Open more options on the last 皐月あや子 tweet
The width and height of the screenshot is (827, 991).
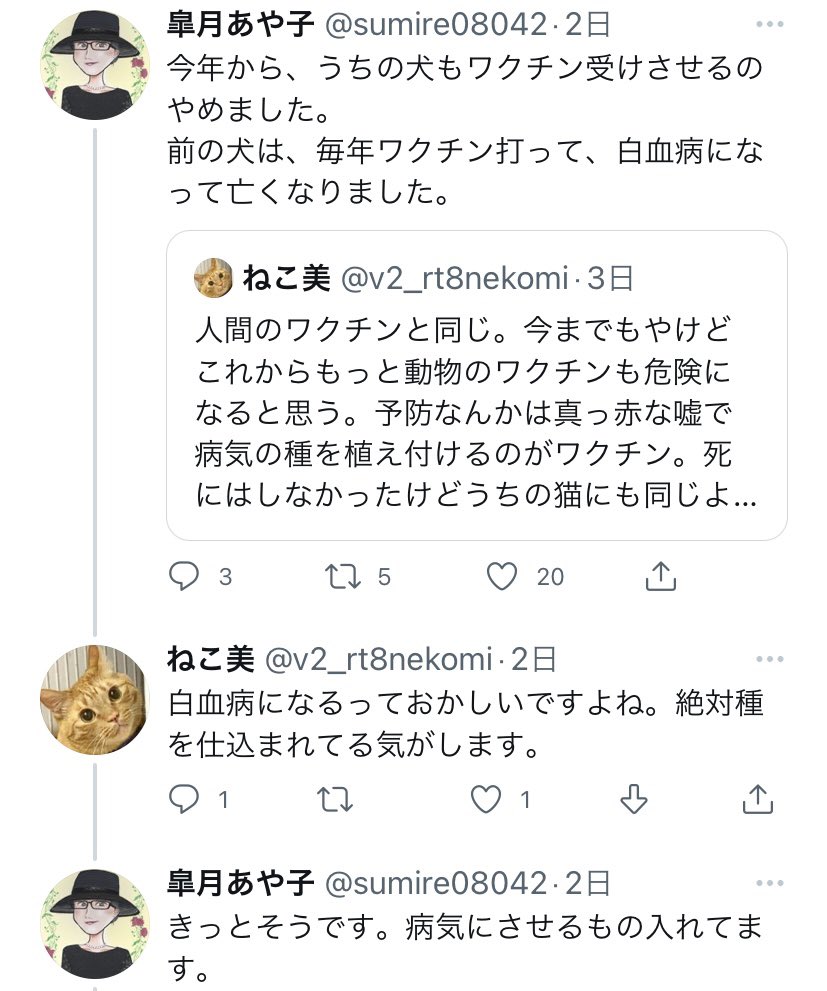pos(770,883)
